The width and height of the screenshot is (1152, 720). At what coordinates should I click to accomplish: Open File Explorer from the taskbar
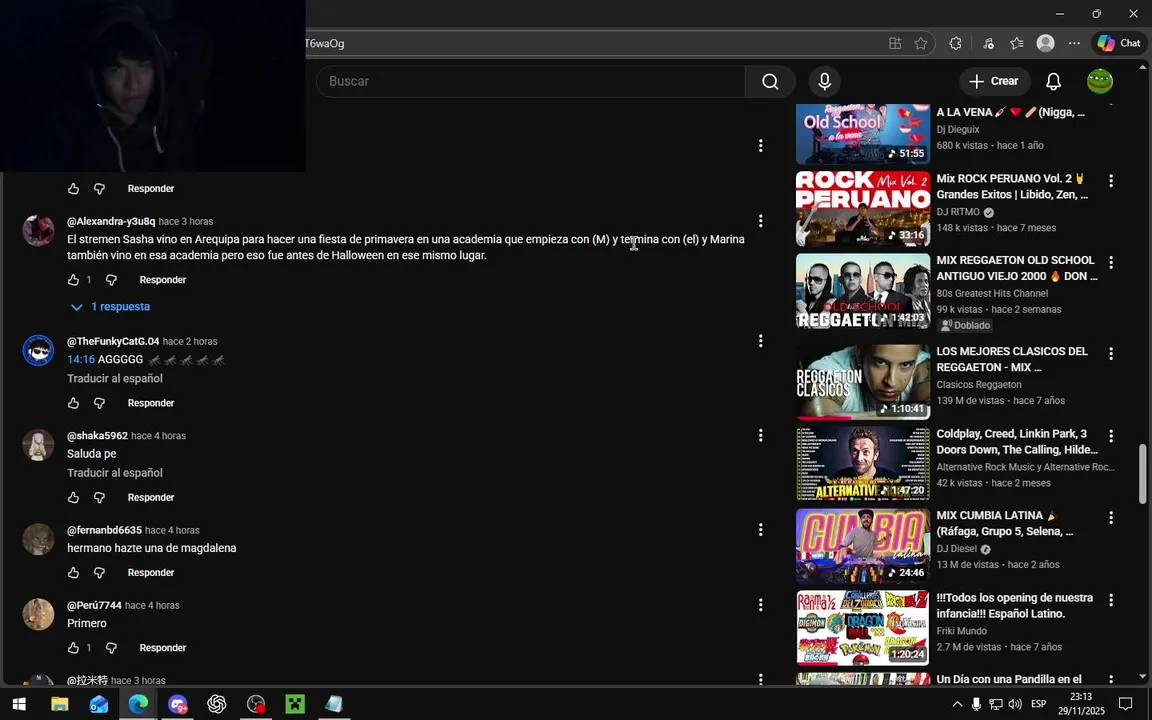pyautogui.click(x=60, y=705)
